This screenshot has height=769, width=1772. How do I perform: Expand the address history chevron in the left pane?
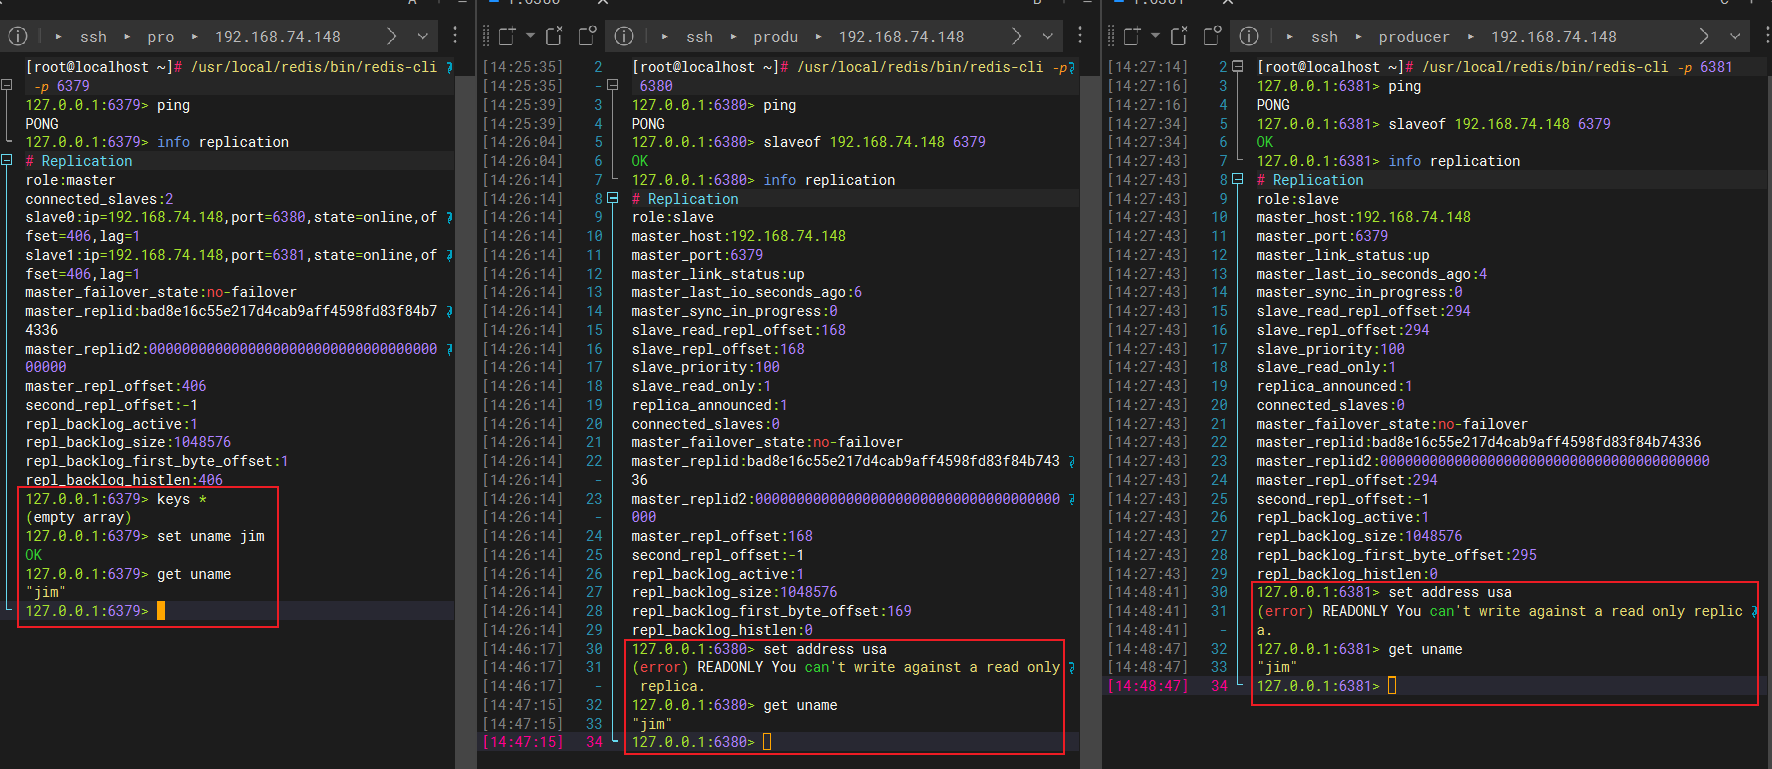pyautogui.click(x=423, y=36)
